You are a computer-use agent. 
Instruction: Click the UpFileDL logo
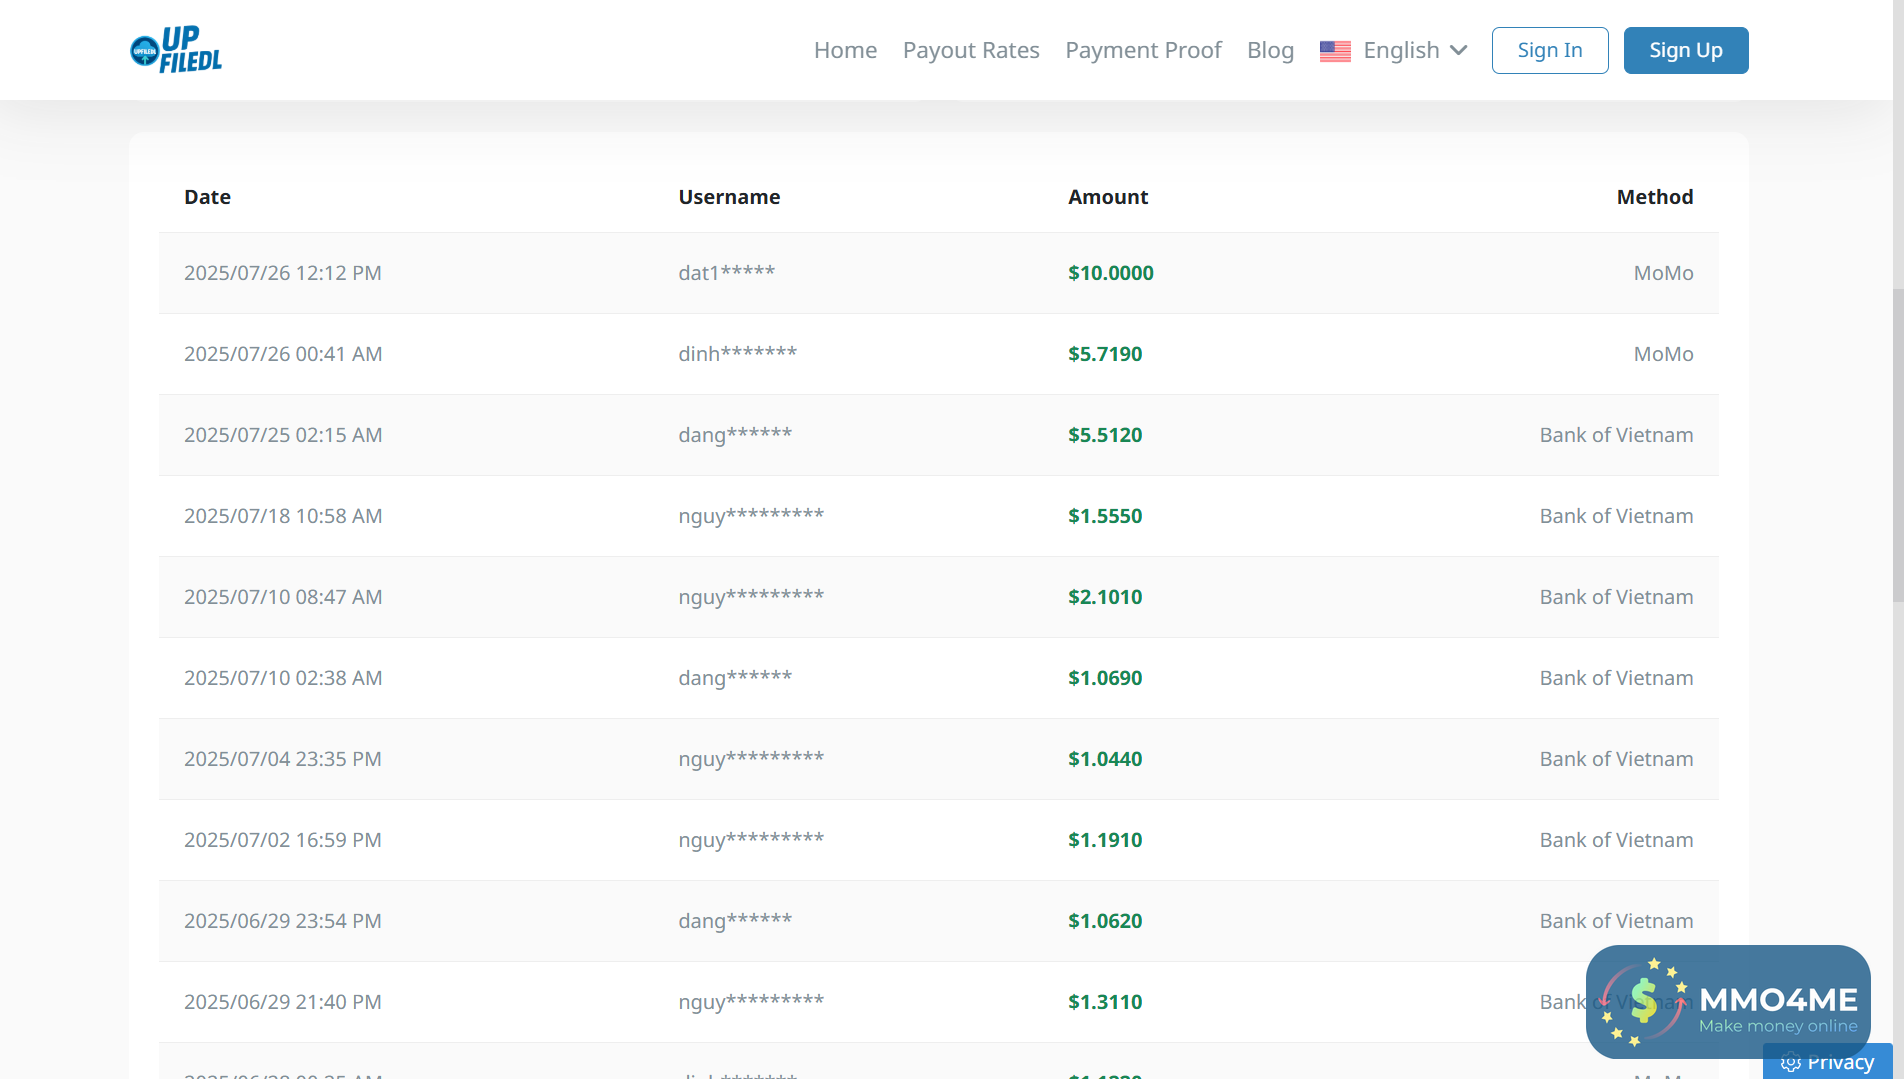pyautogui.click(x=176, y=50)
